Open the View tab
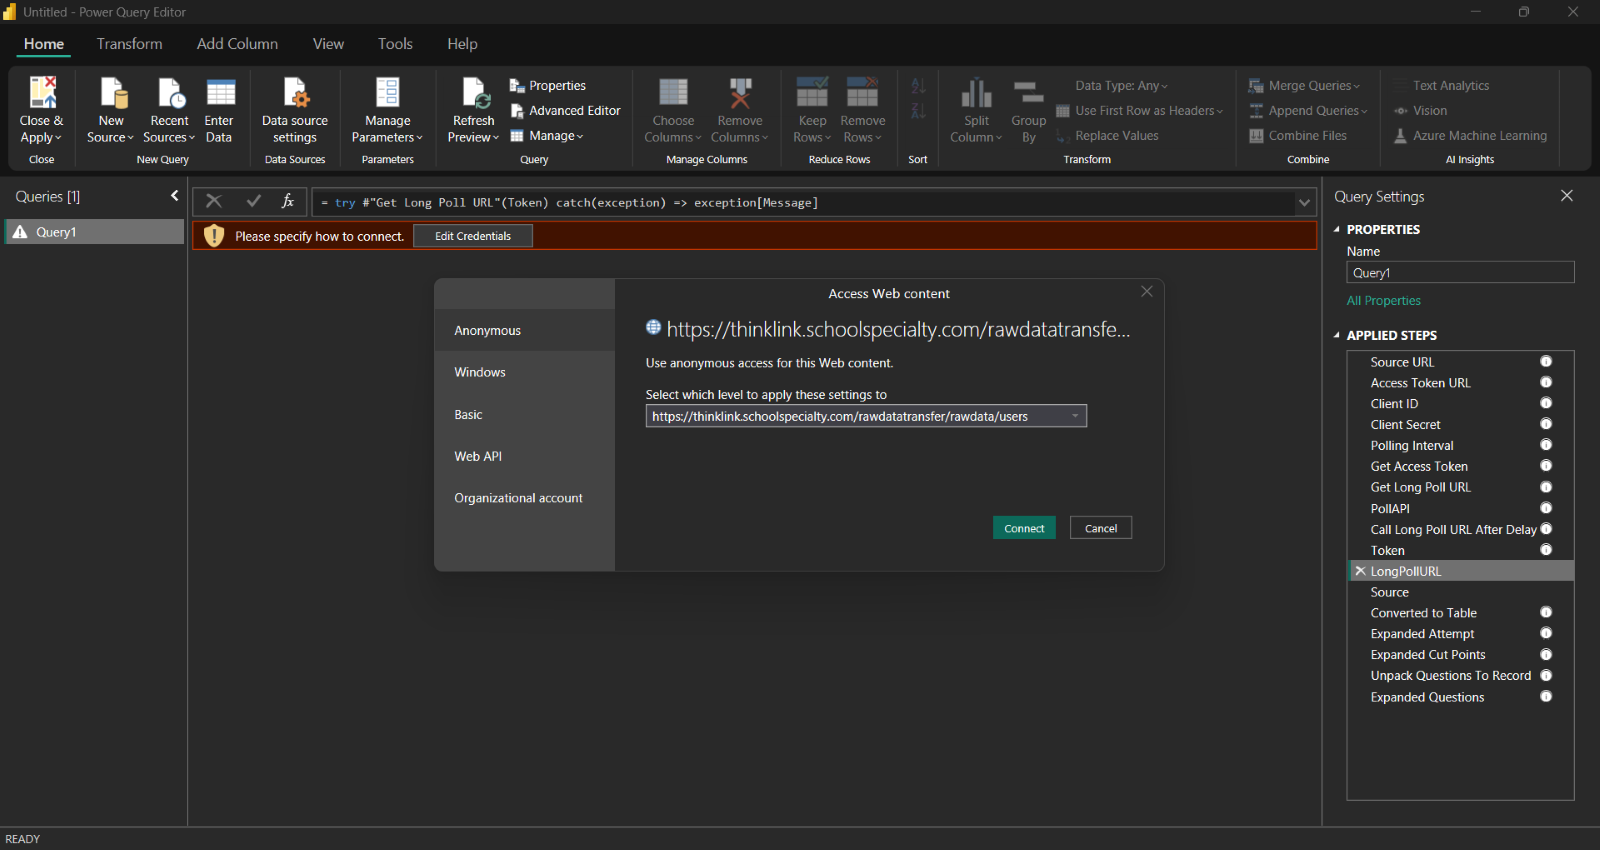Image resolution: width=1600 pixels, height=850 pixels. coord(328,44)
